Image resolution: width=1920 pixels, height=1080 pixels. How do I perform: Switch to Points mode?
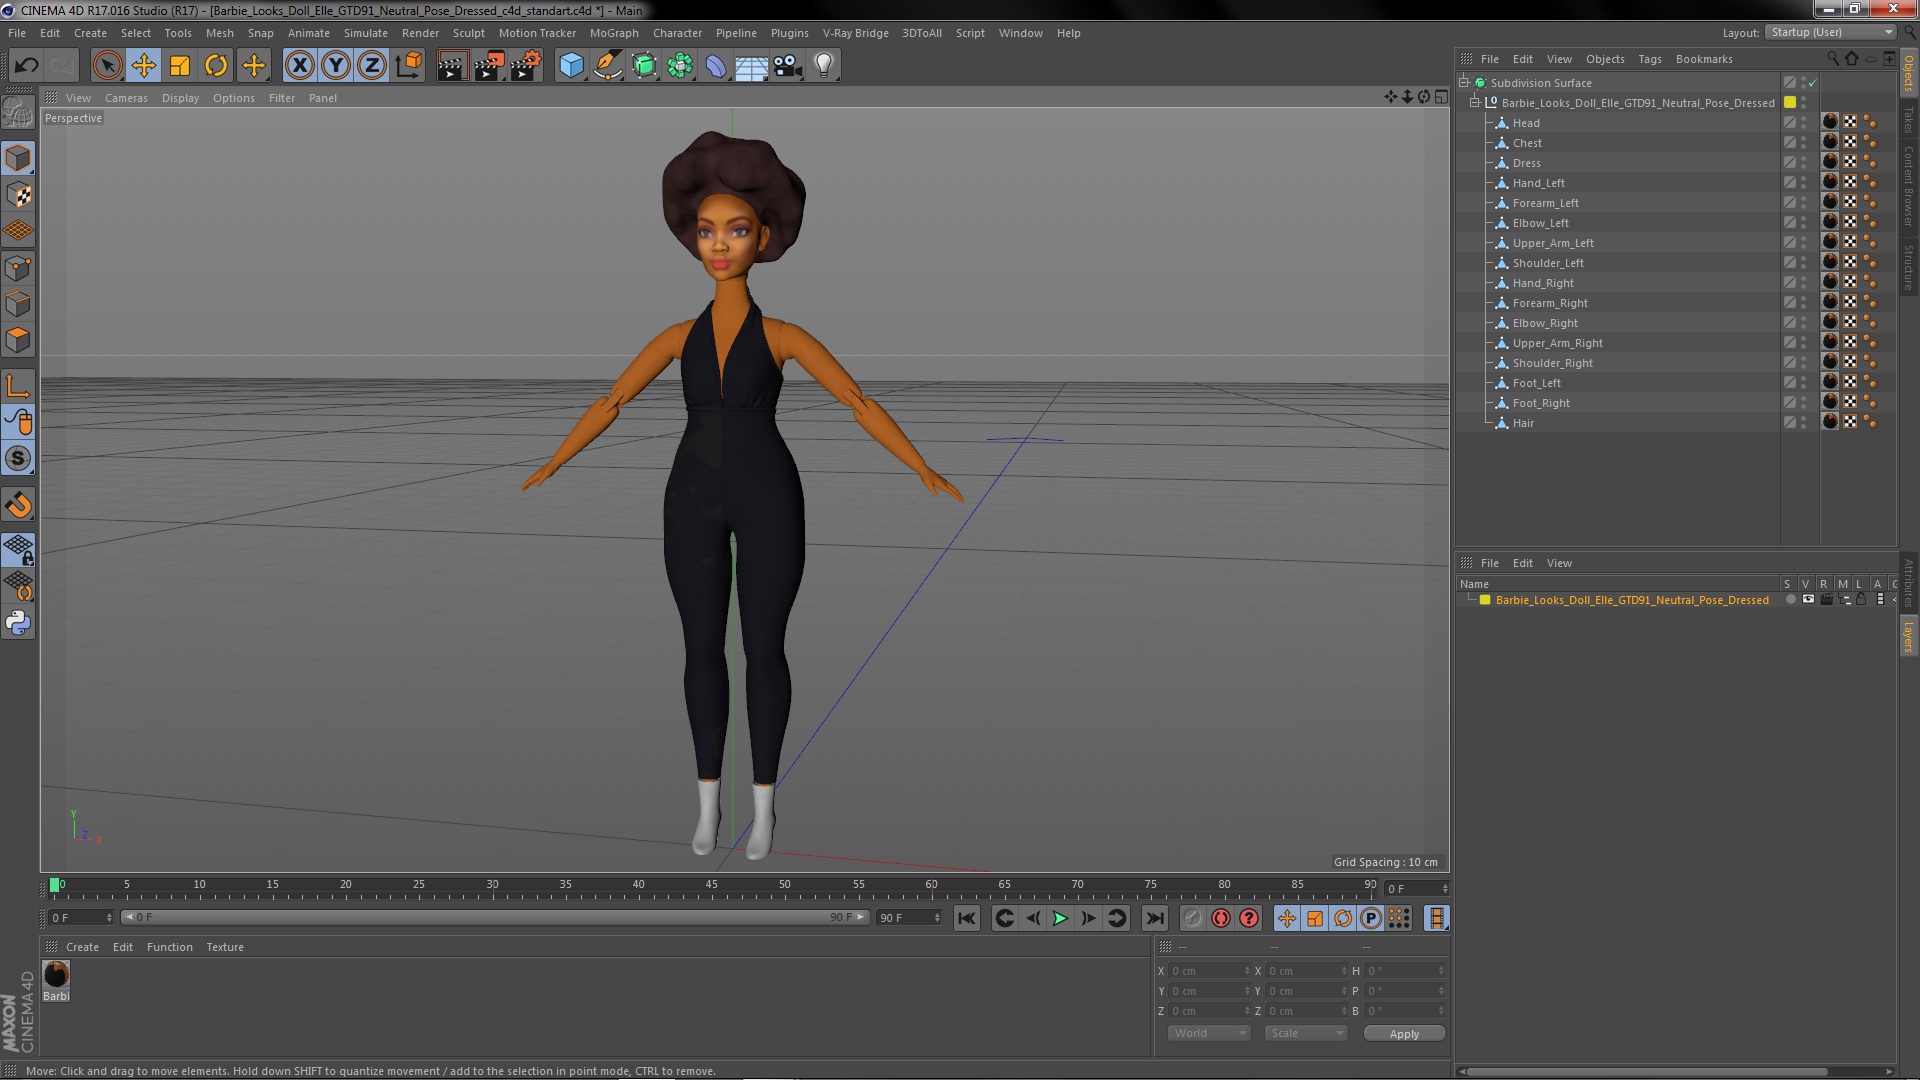pos(18,268)
